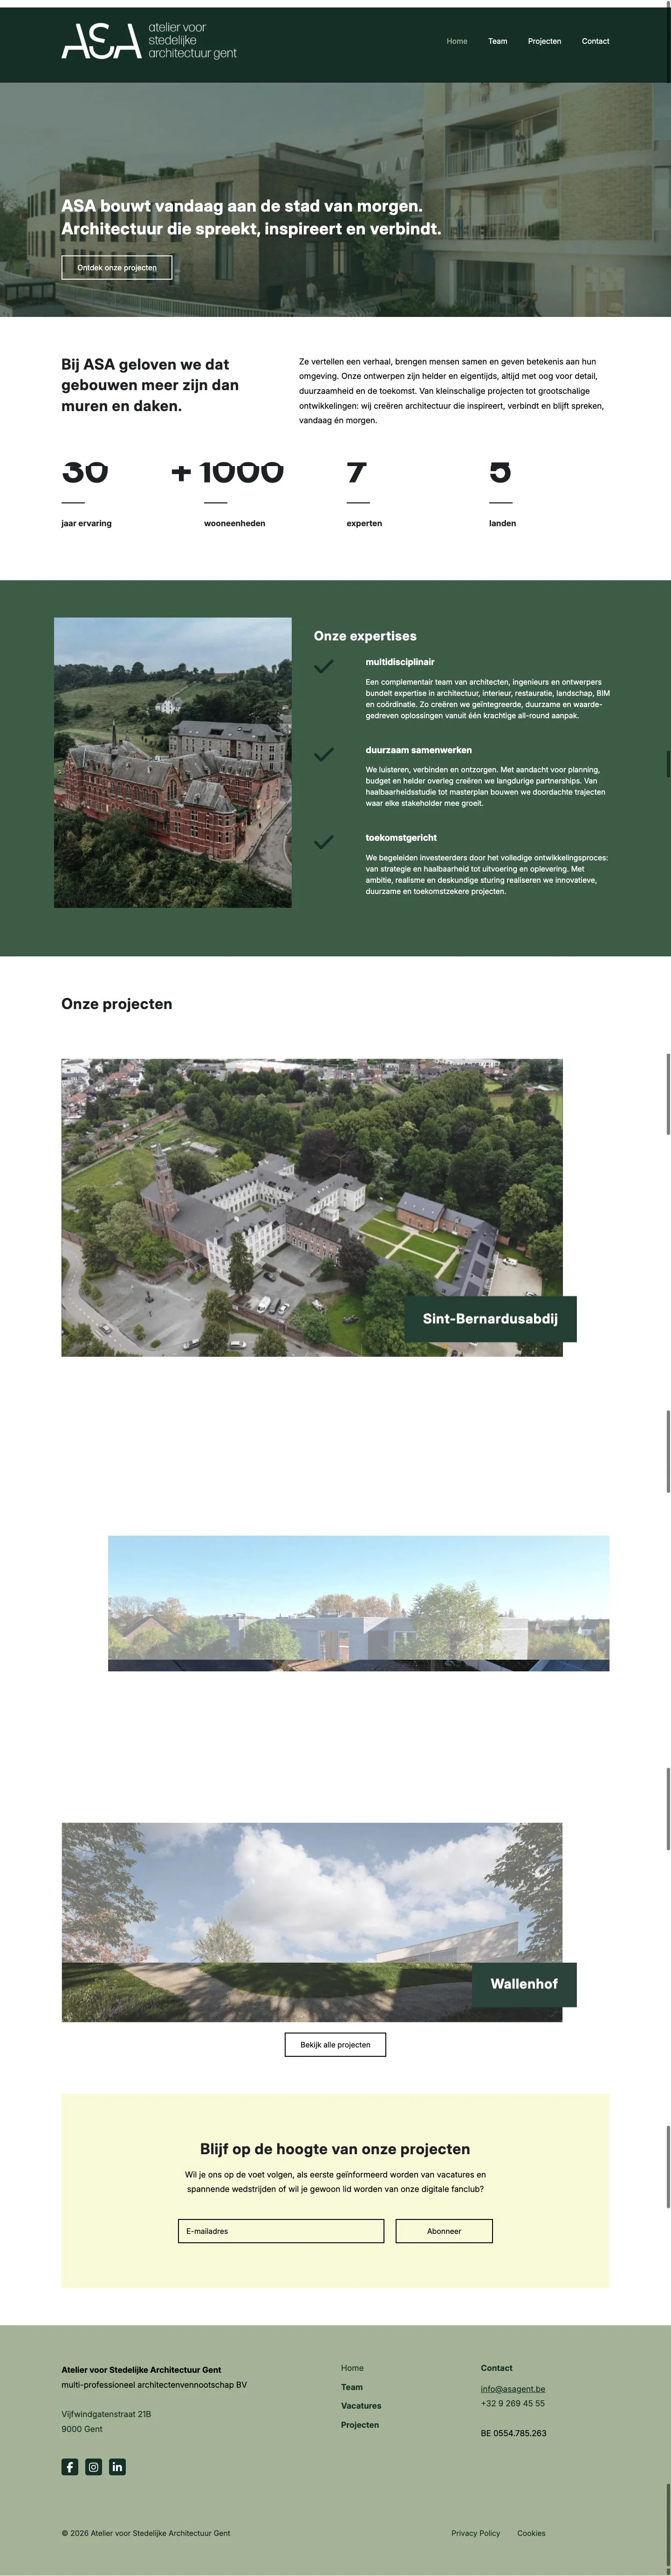Click the '30' jaar ervaring counter
671x2576 pixels.
click(x=85, y=472)
